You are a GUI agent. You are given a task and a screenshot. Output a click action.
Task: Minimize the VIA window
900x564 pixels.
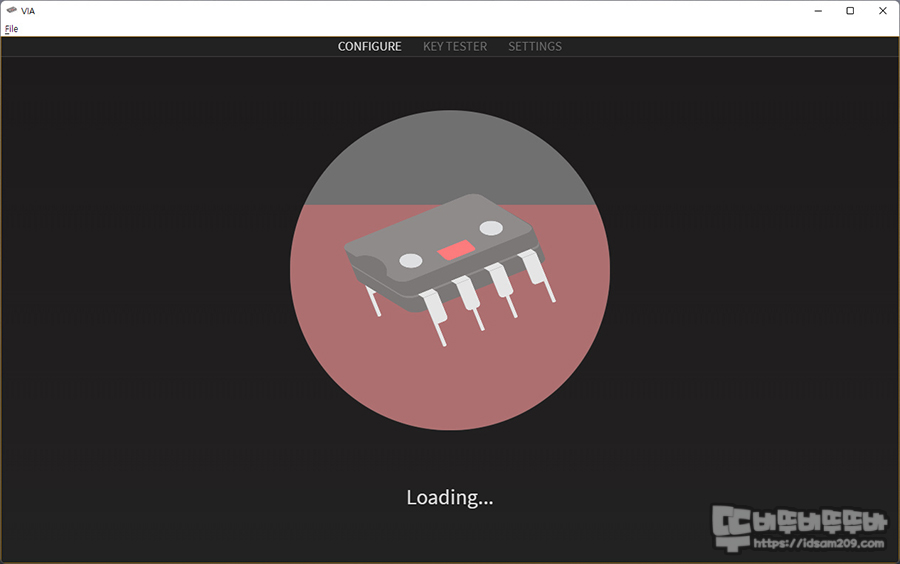pos(818,11)
